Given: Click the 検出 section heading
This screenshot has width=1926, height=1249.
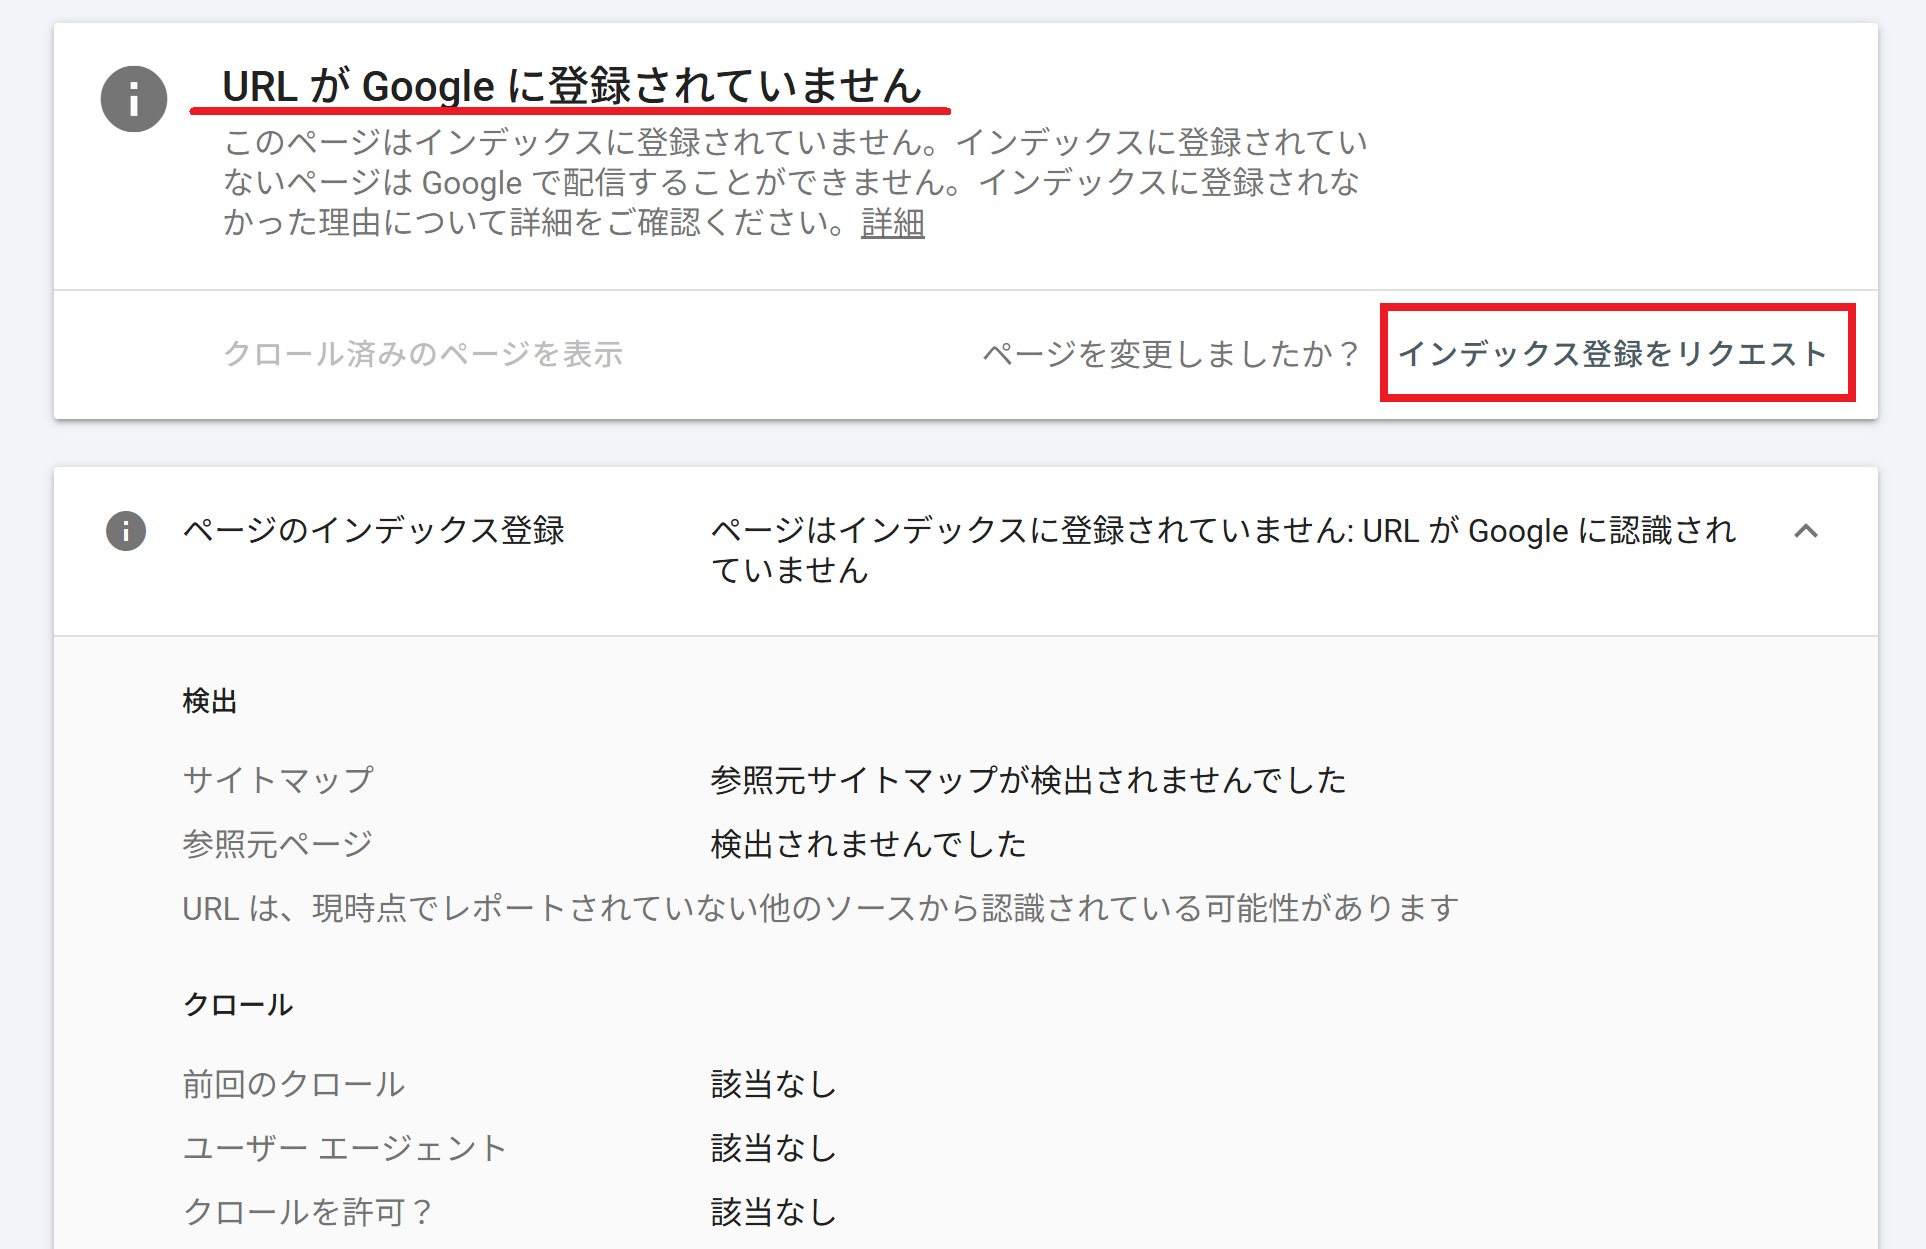Looking at the screenshot, I should [210, 702].
